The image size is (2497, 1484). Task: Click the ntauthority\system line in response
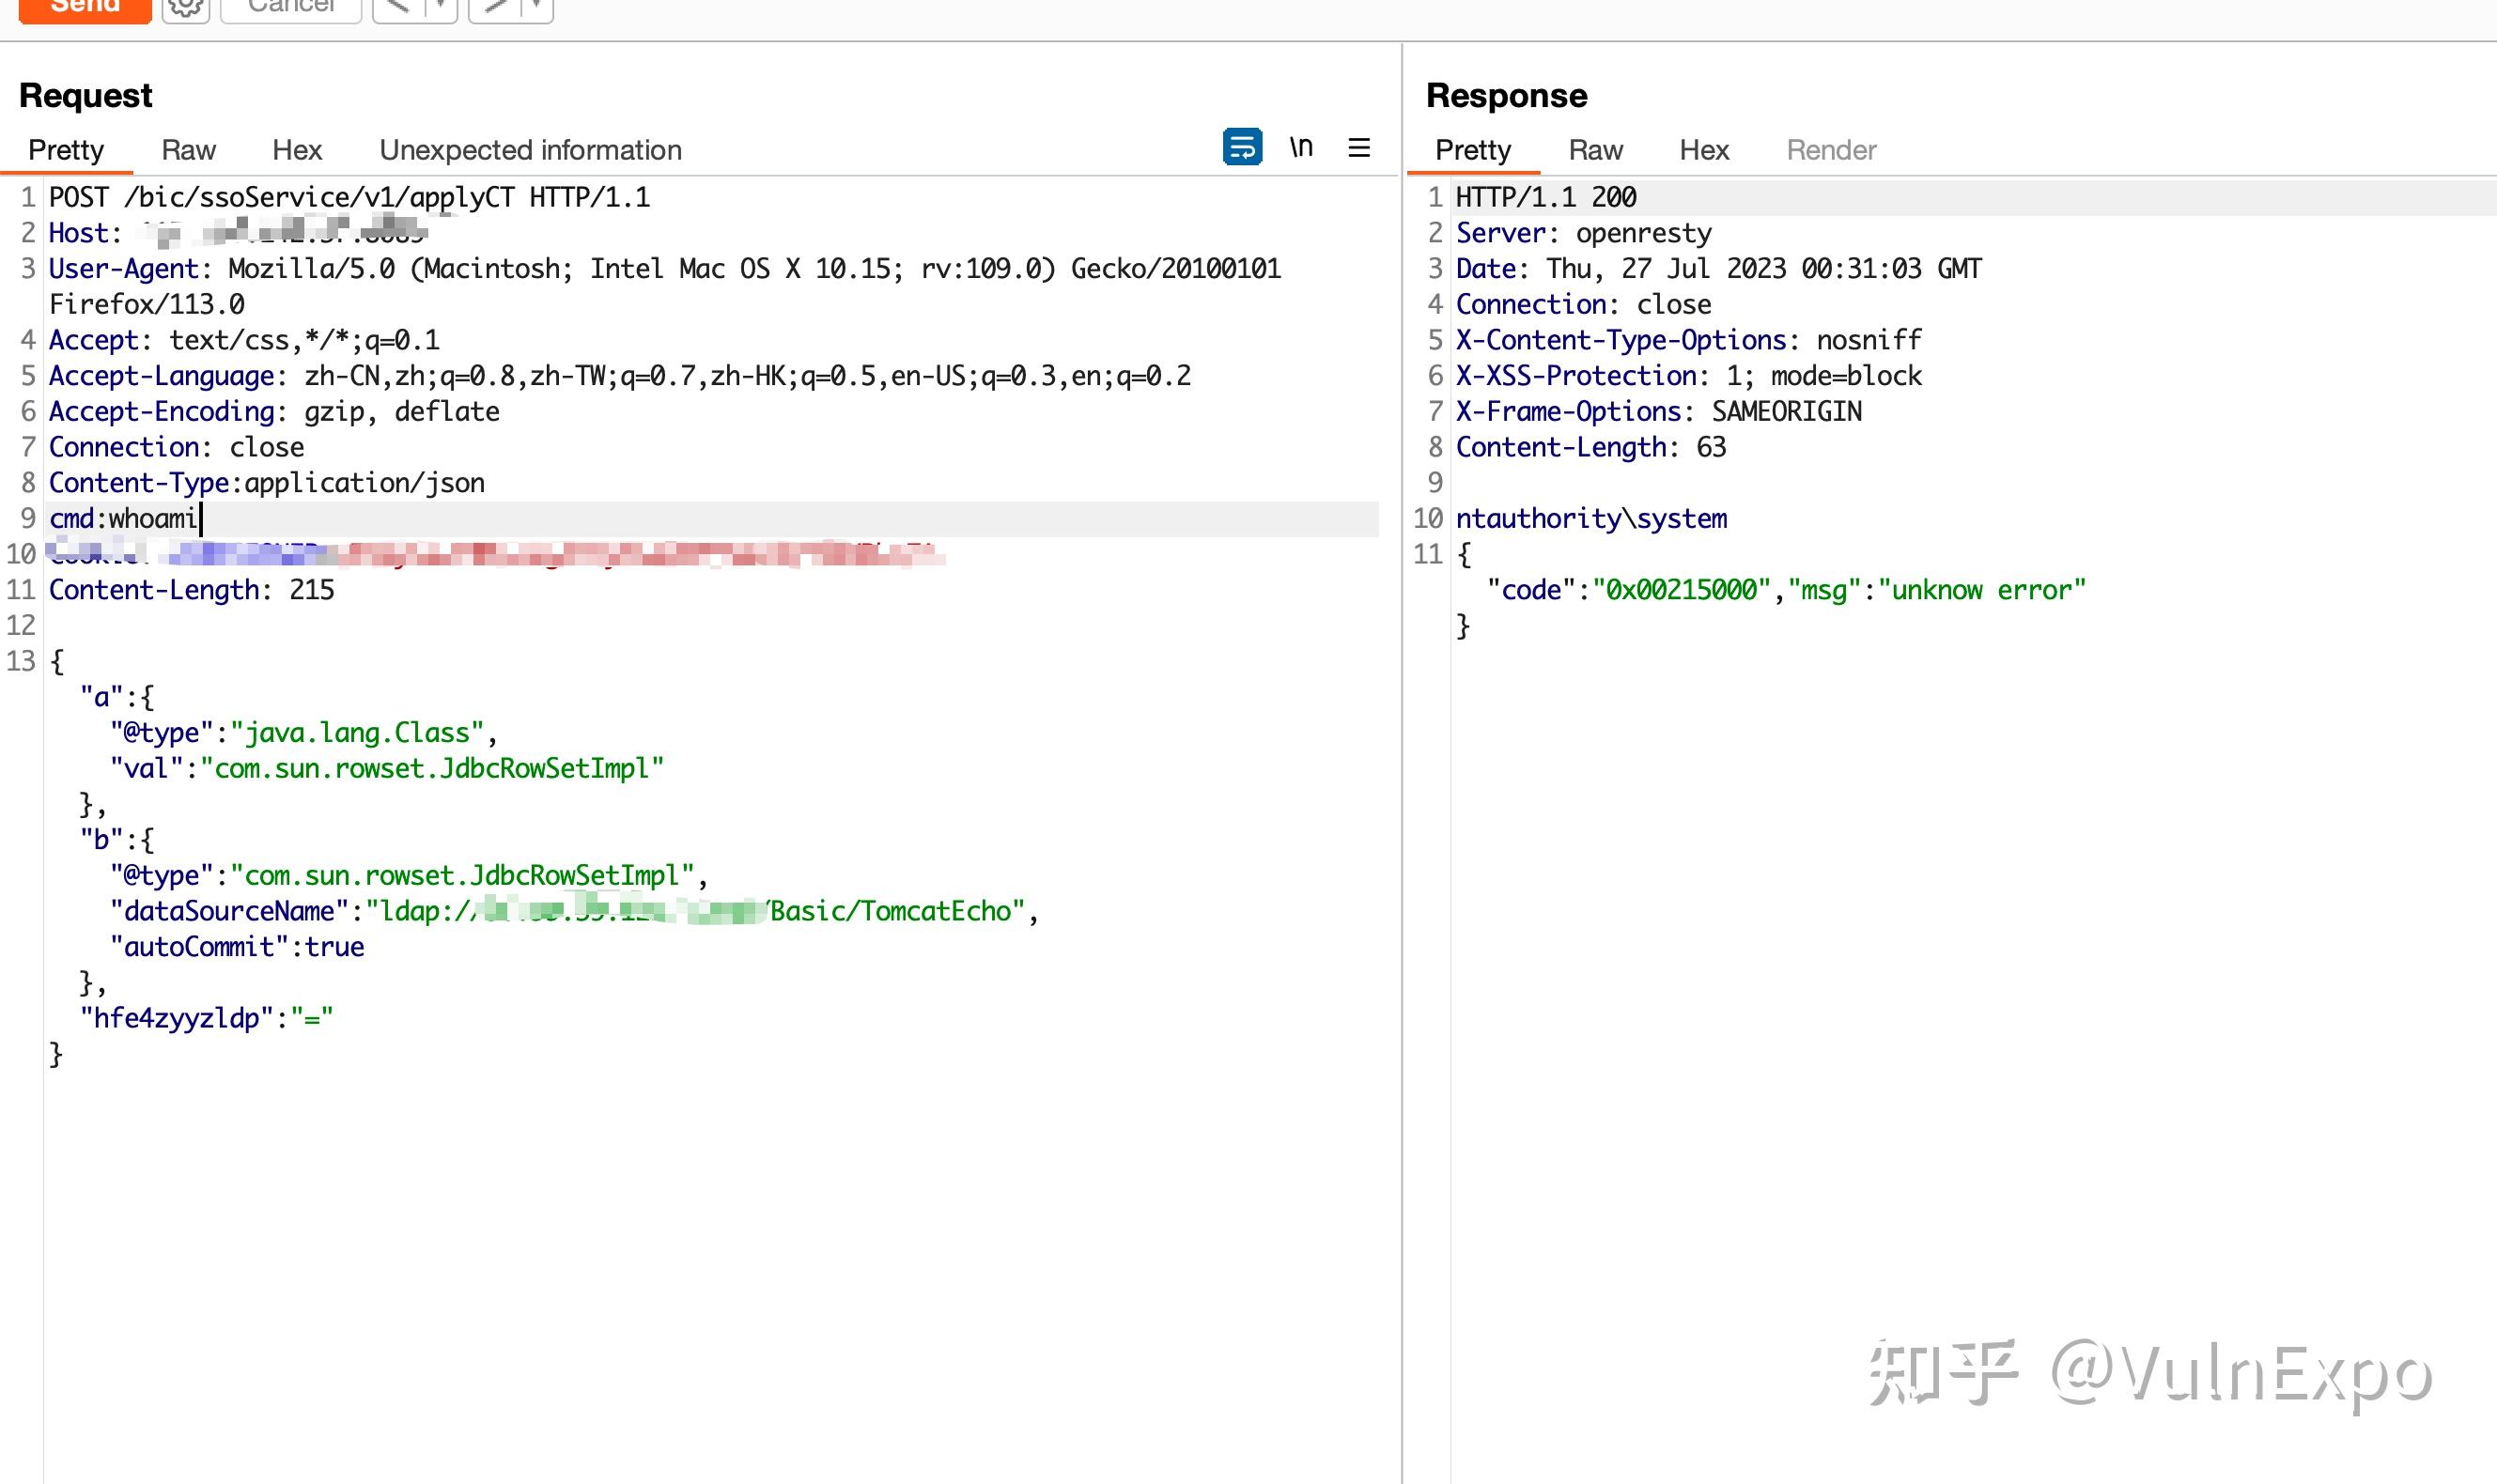1591,519
